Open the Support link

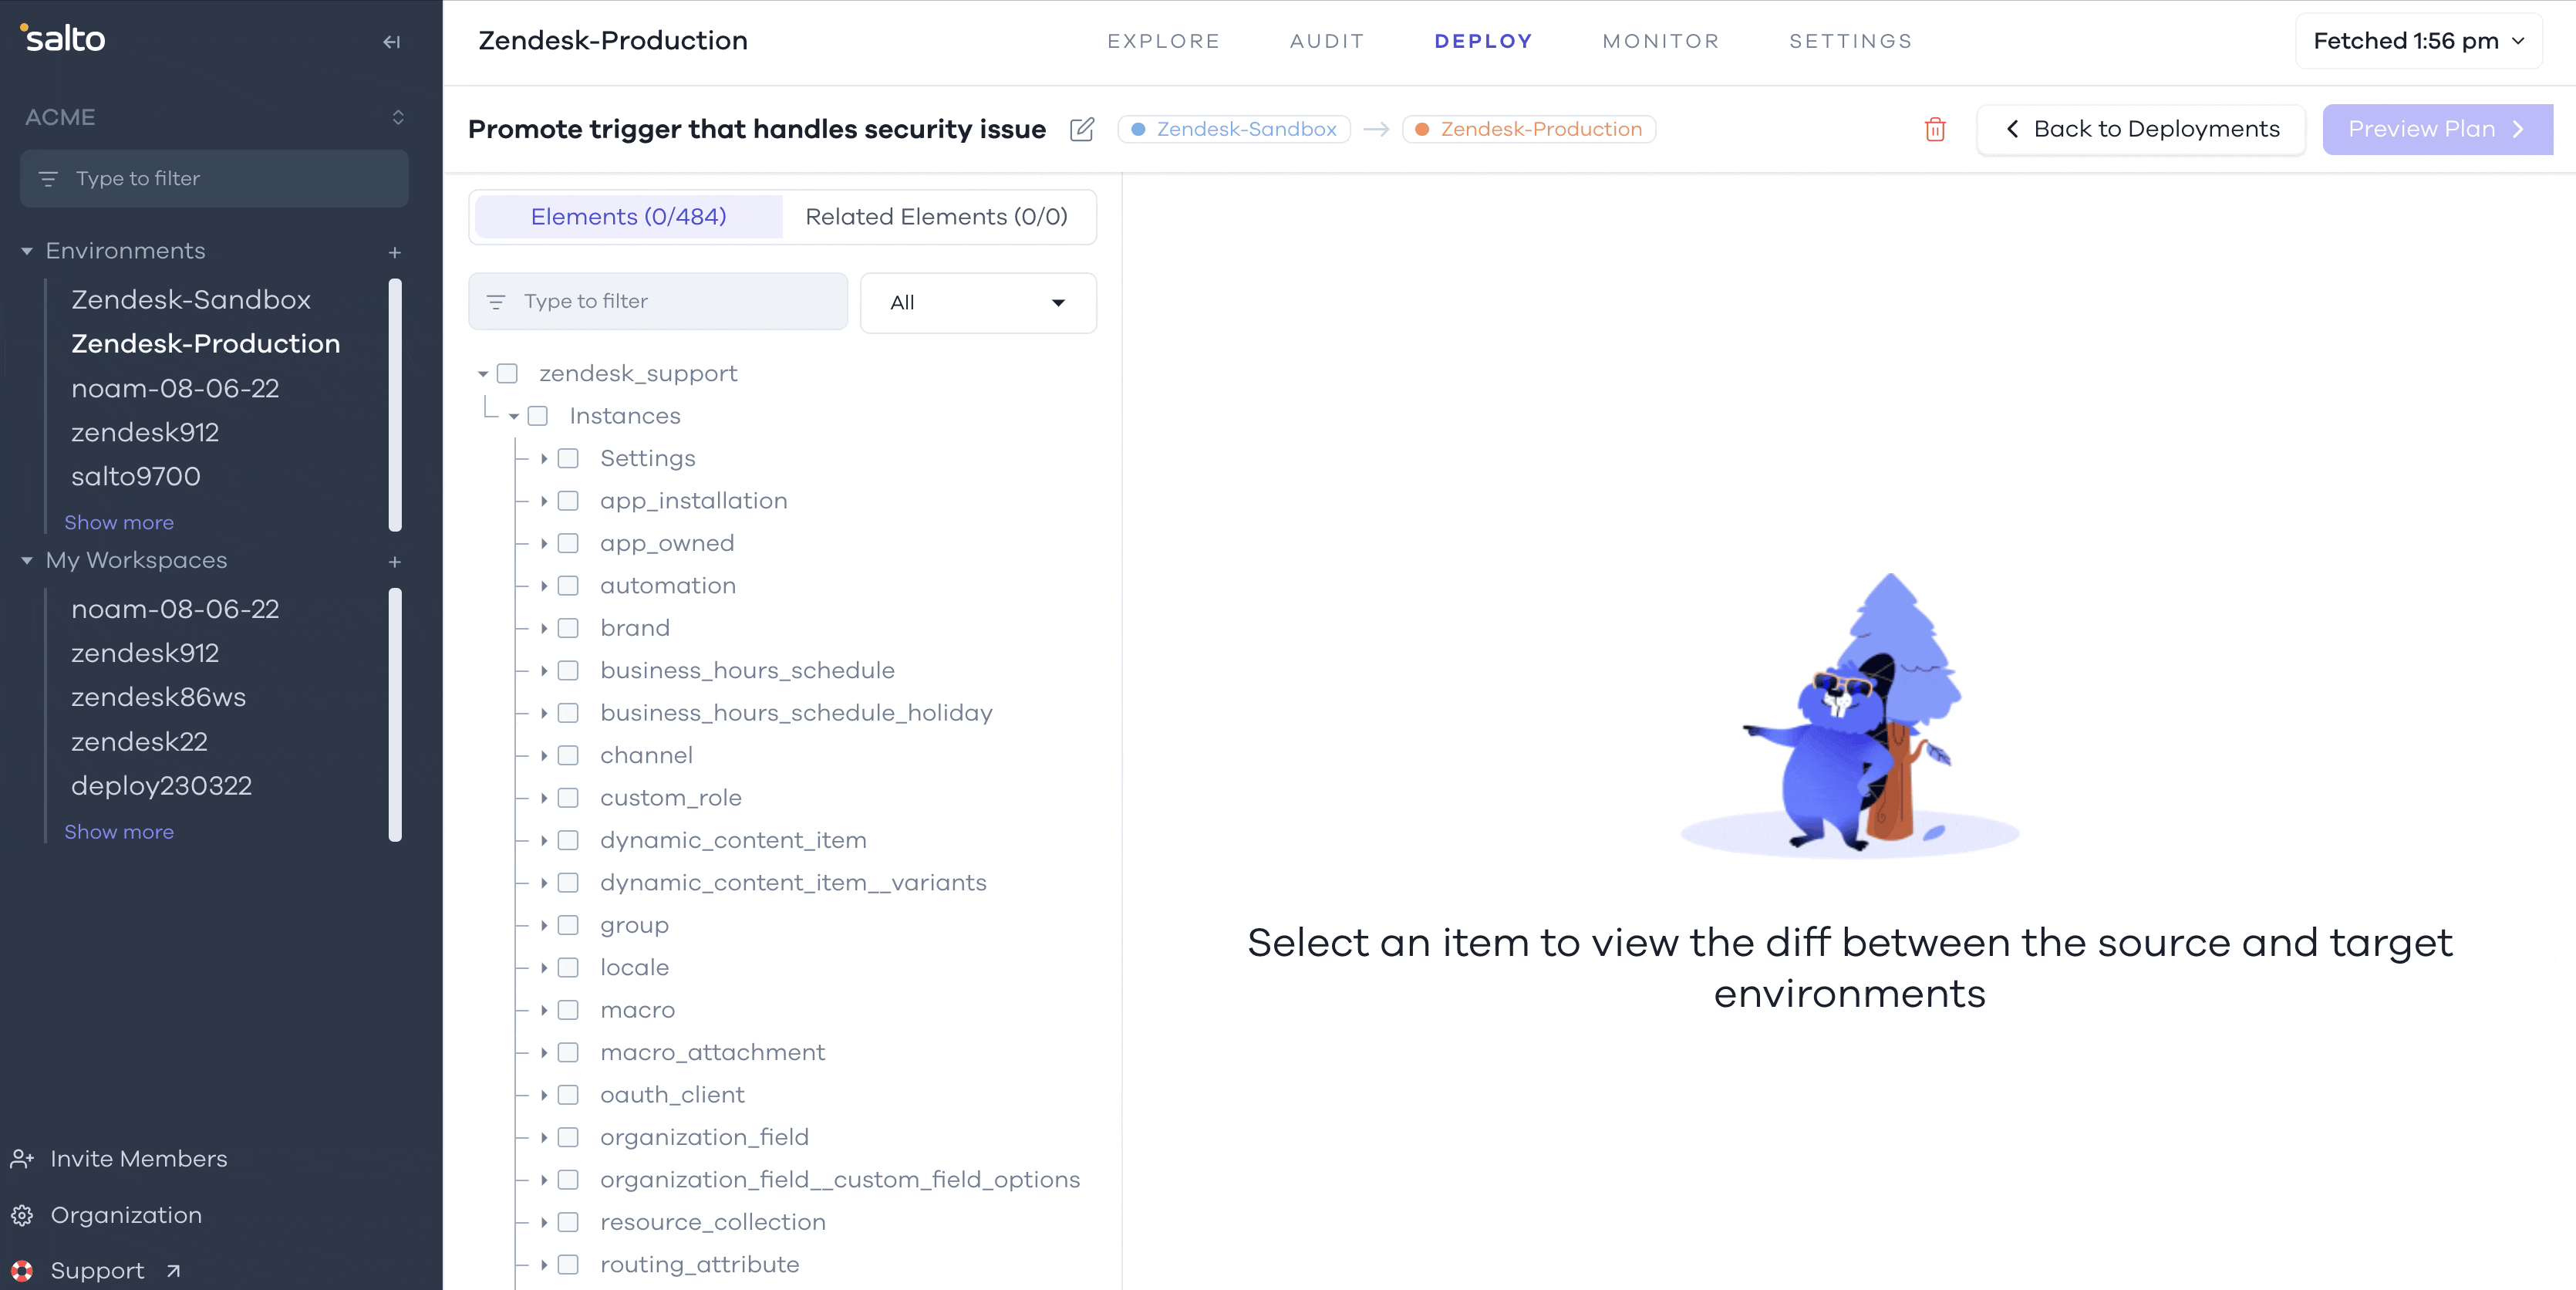[x=97, y=1270]
